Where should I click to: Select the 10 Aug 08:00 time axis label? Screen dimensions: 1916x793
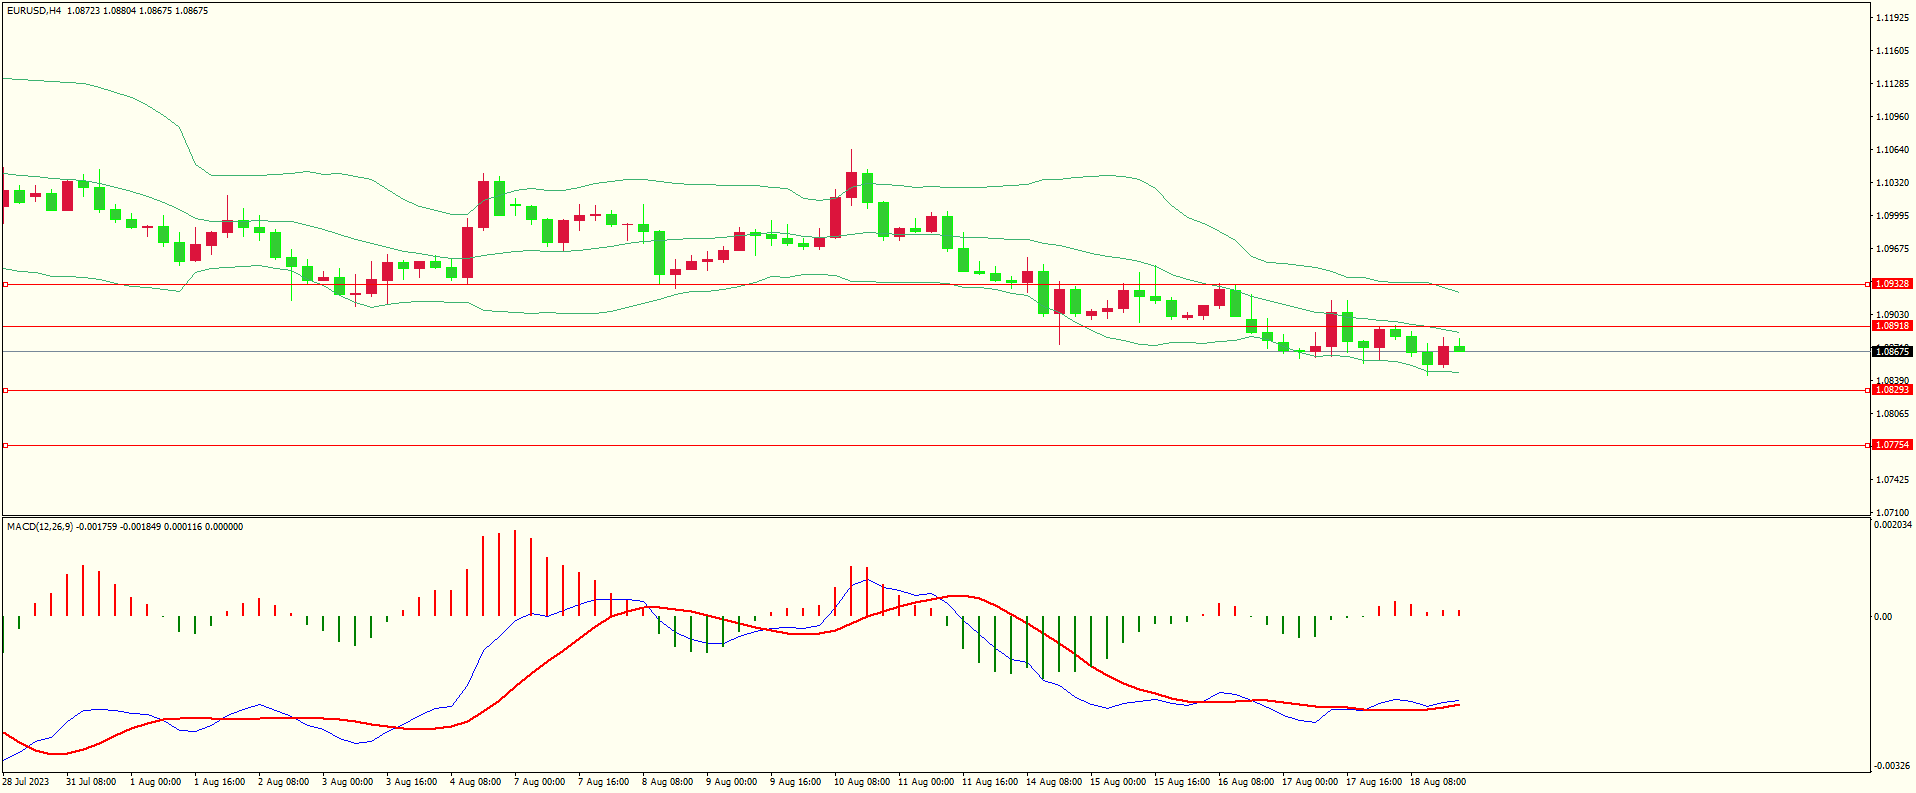[x=861, y=782]
